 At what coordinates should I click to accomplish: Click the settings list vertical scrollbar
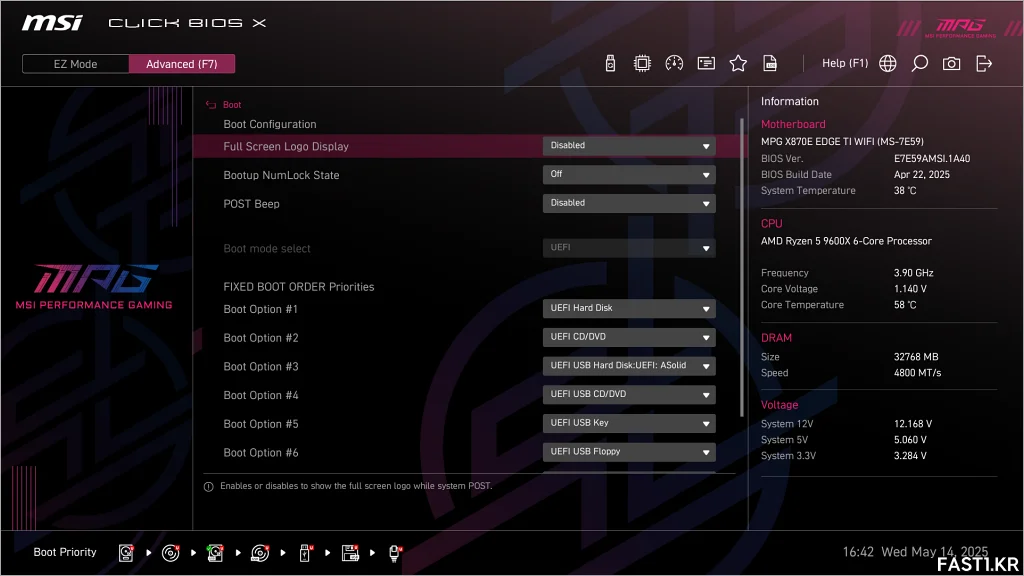[742, 268]
